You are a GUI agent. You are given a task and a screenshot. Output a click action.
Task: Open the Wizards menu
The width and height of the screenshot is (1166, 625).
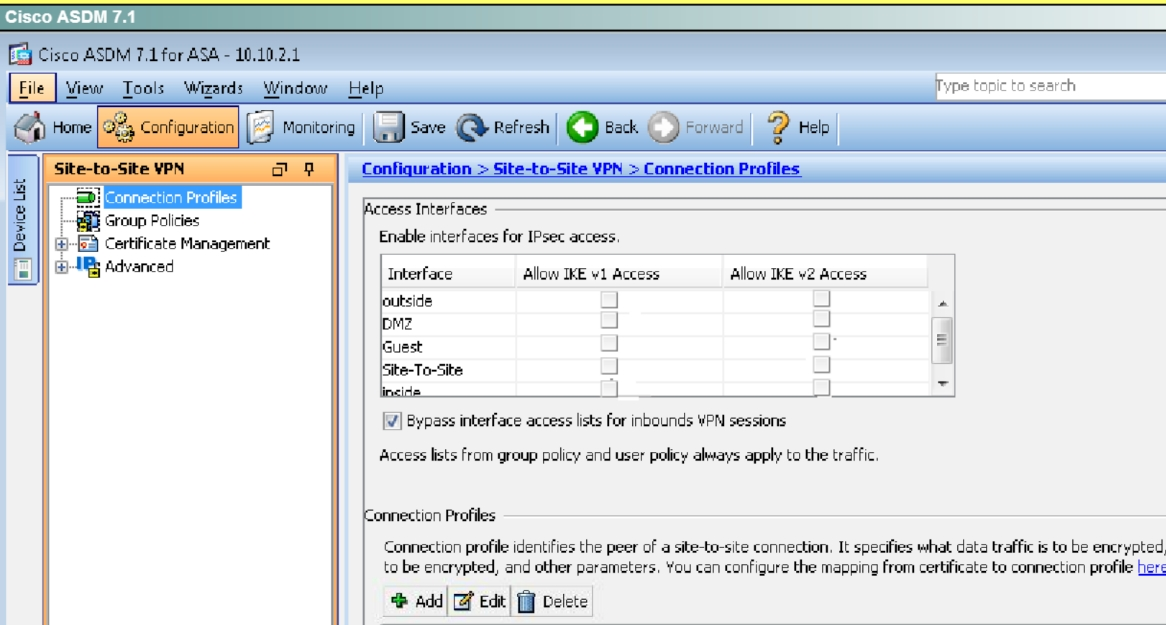tap(213, 89)
